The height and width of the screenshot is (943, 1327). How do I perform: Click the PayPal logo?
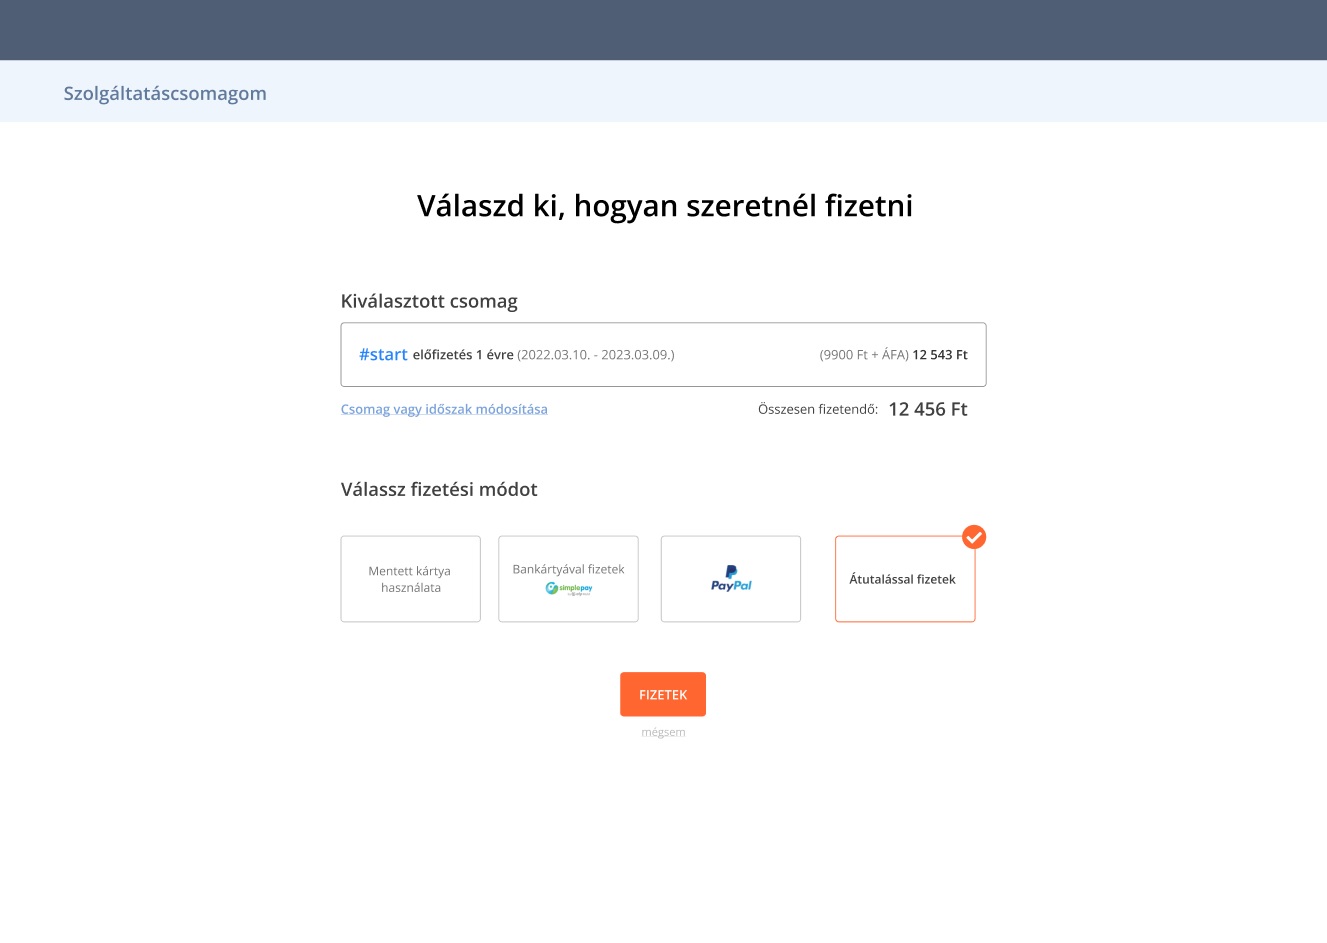731,579
